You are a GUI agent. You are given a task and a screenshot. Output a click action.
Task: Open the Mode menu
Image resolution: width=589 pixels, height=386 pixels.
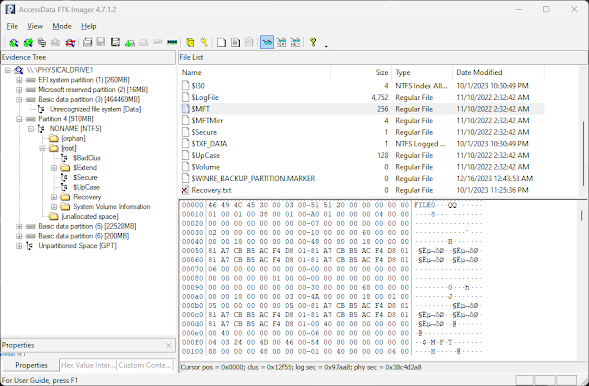pyautogui.click(x=62, y=26)
